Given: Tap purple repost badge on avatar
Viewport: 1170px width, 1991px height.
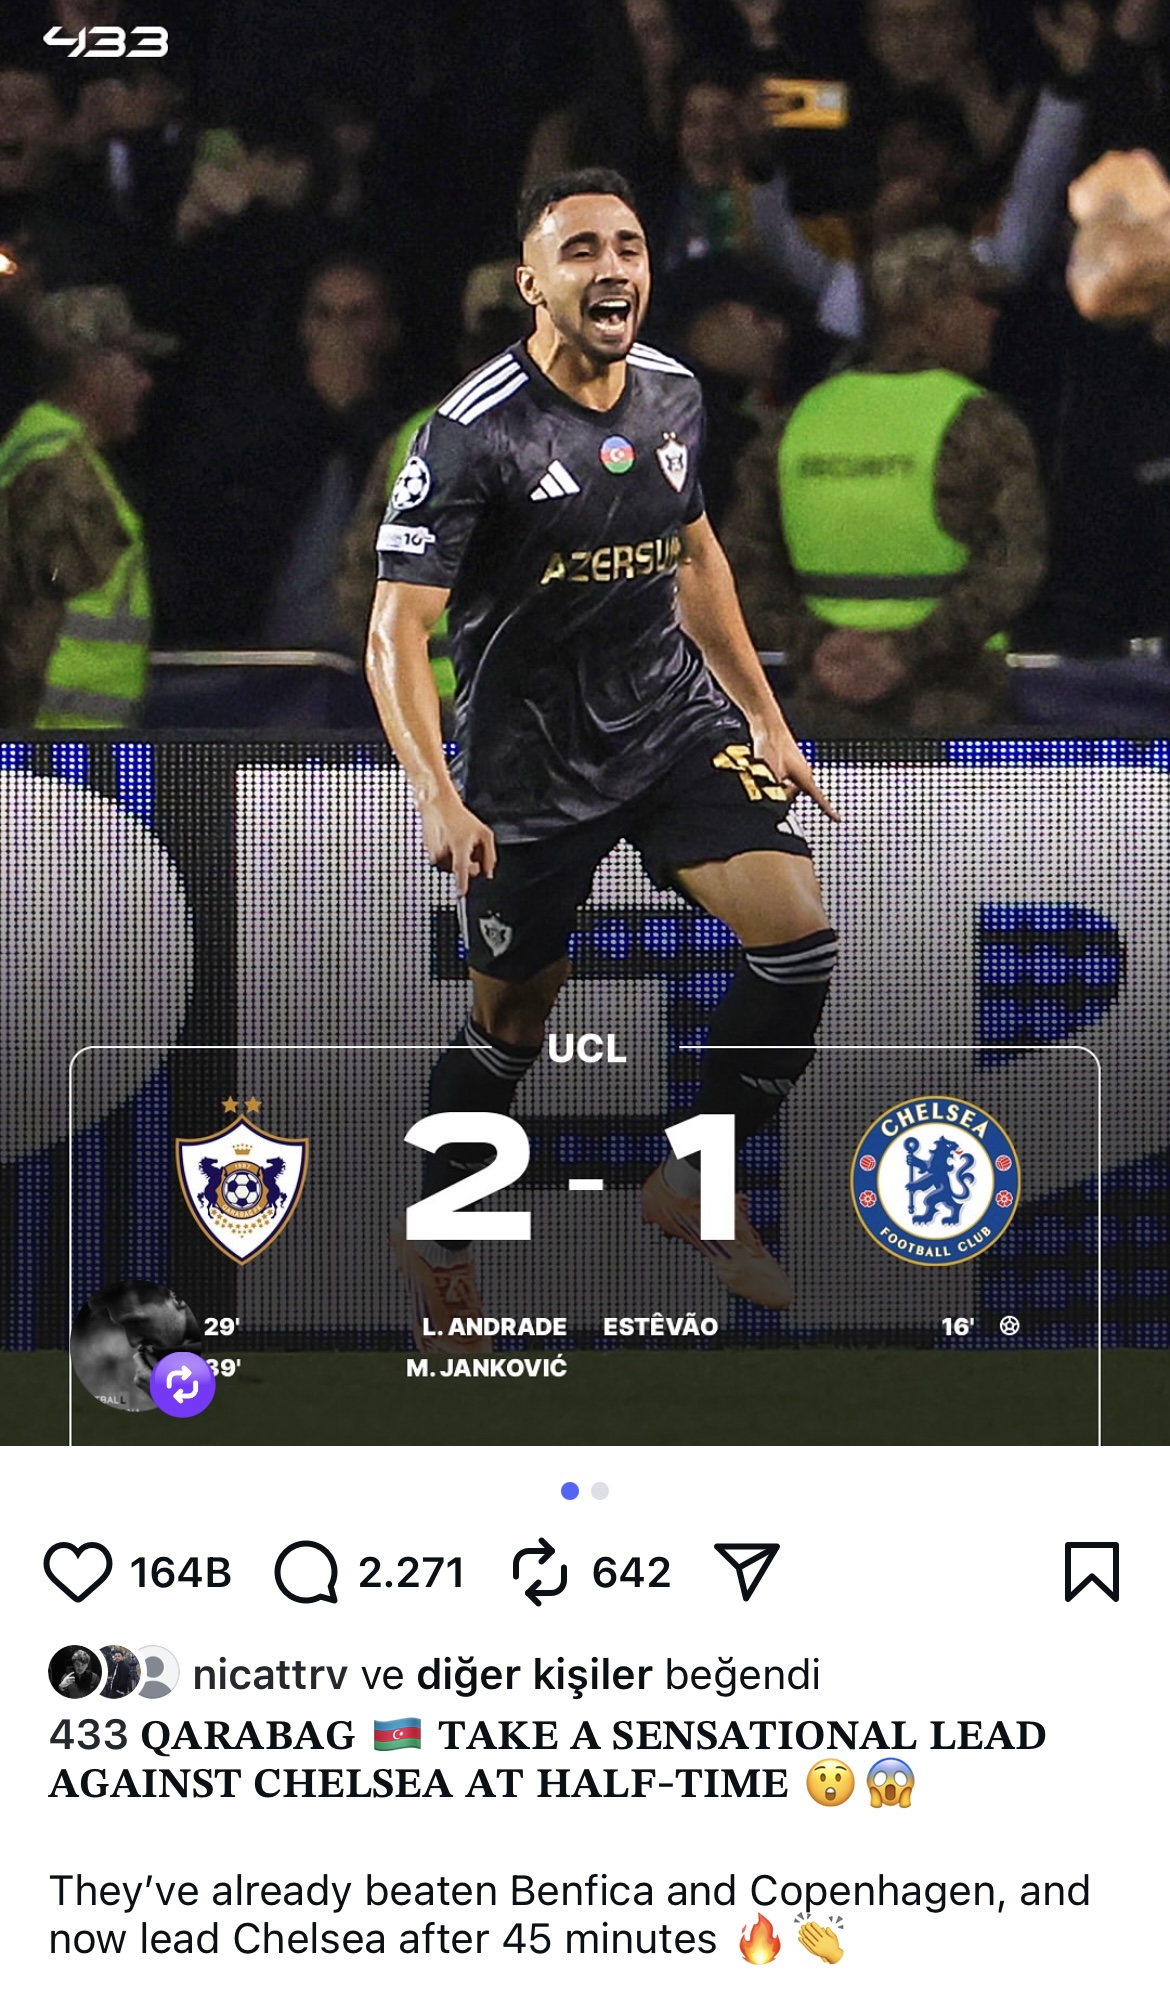Looking at the screenshot, I should 183,1384.
